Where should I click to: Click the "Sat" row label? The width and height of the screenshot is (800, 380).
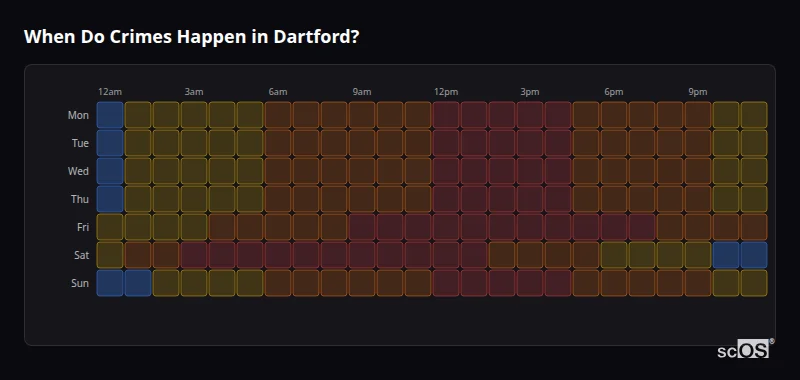[x=82, y=255]
